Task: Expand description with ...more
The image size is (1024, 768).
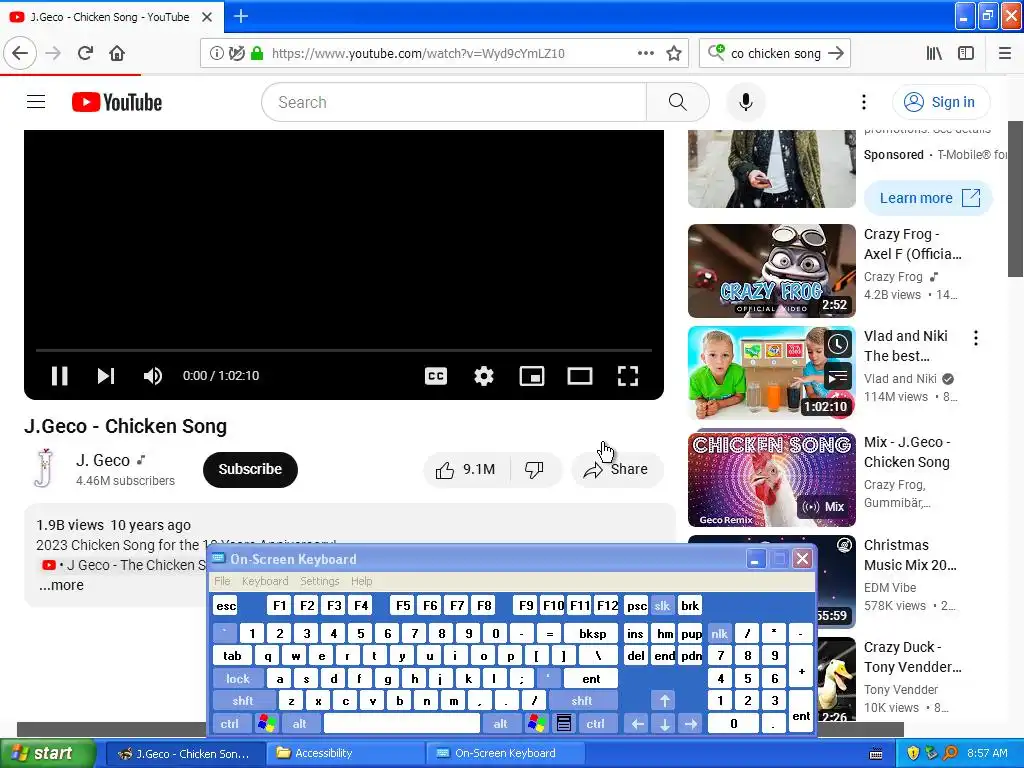Action: (61, 585)
